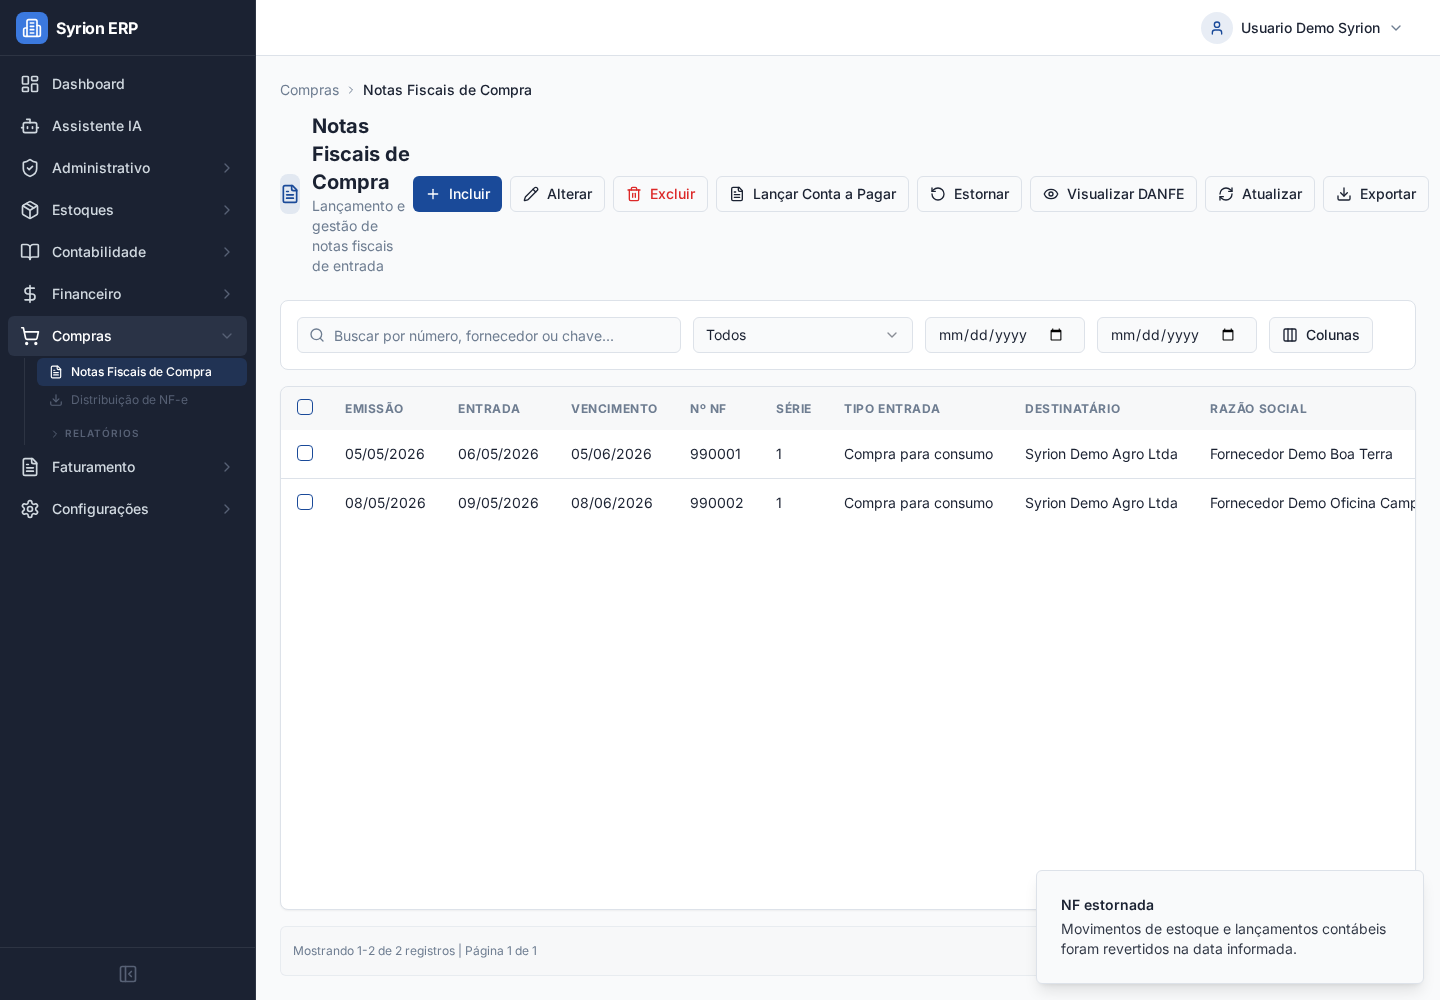Click the Compras breadcrumb link
The width and height of the screenshot is (1440, 1000).
tap(309, 90)
